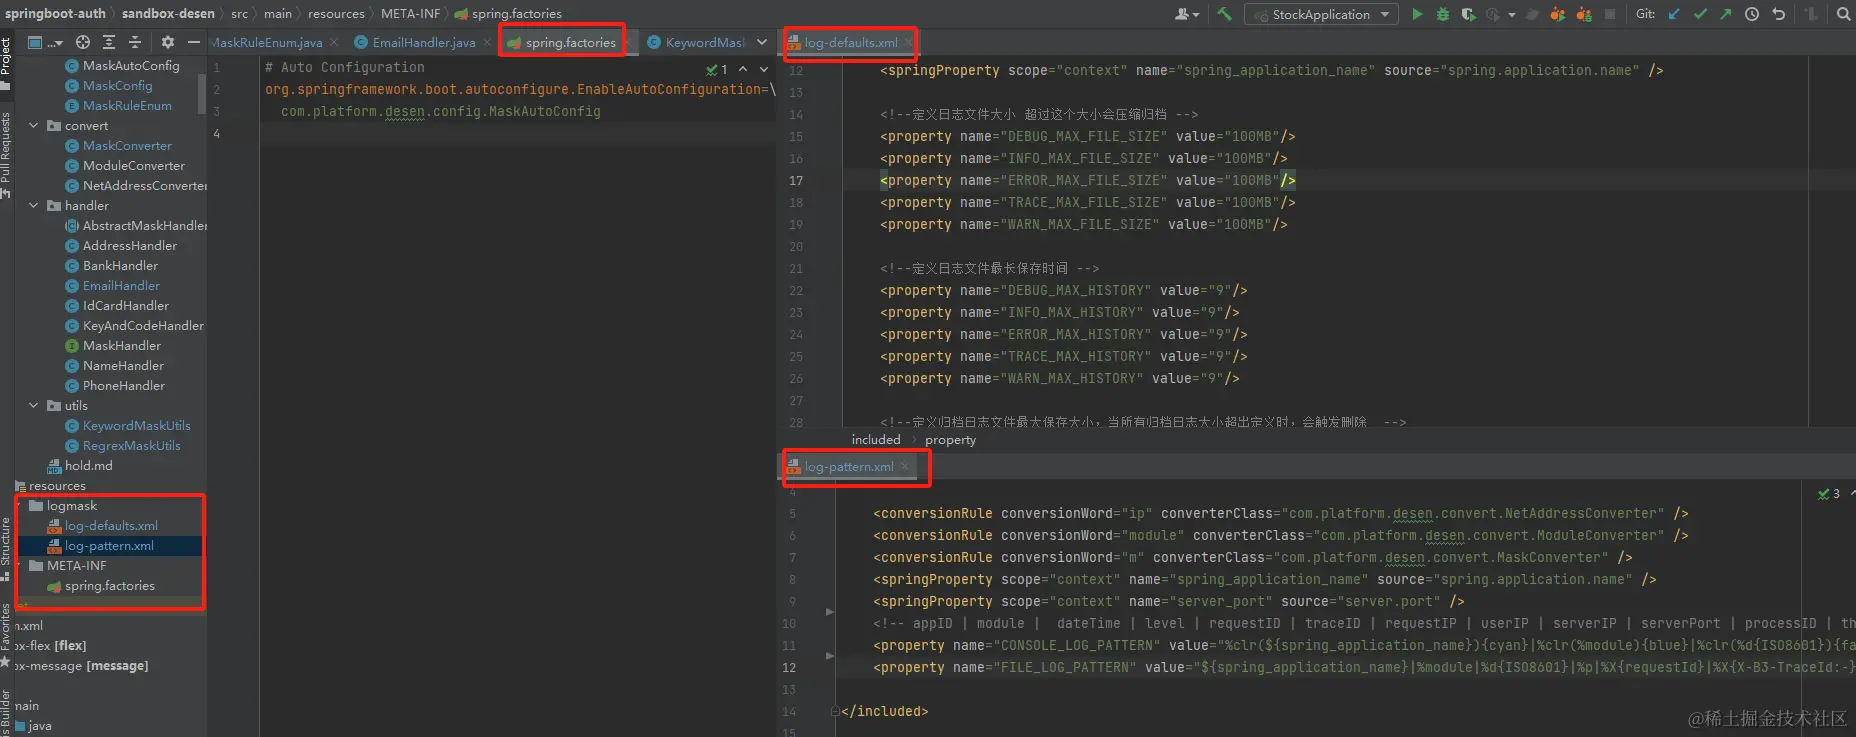This screenshot has width=1856, height=737.
Task: Select spring.factories in project tree
Action: point(109,585)
